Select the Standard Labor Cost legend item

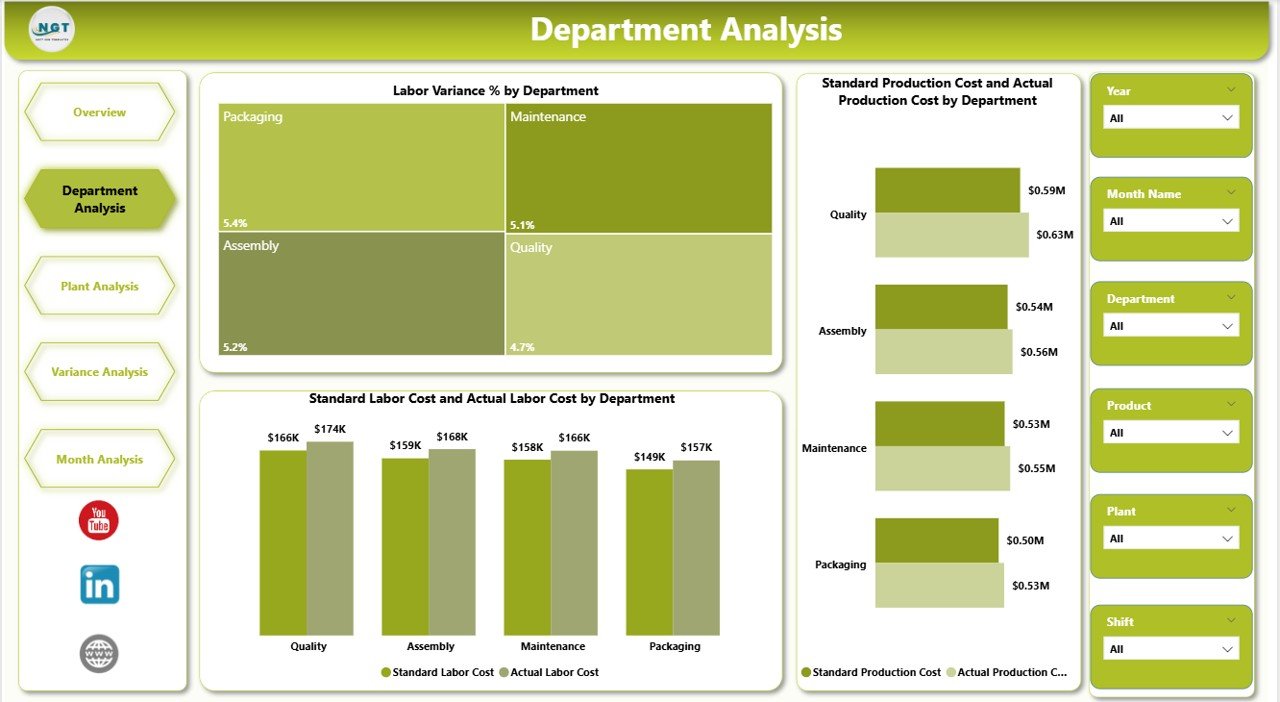pyautogui.click(x=440, y=672)
